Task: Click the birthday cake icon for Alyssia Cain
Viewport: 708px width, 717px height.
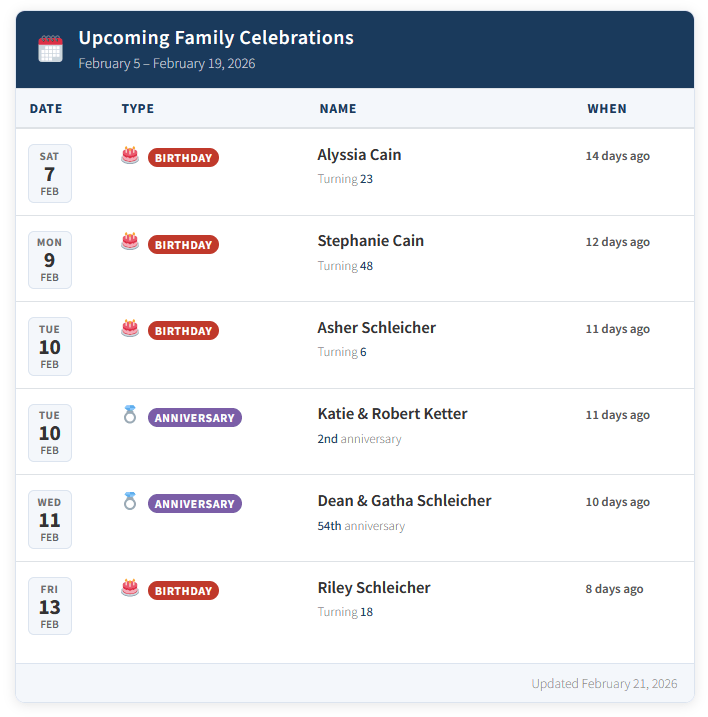Action: pyautogui.click(x=130, y=155)
